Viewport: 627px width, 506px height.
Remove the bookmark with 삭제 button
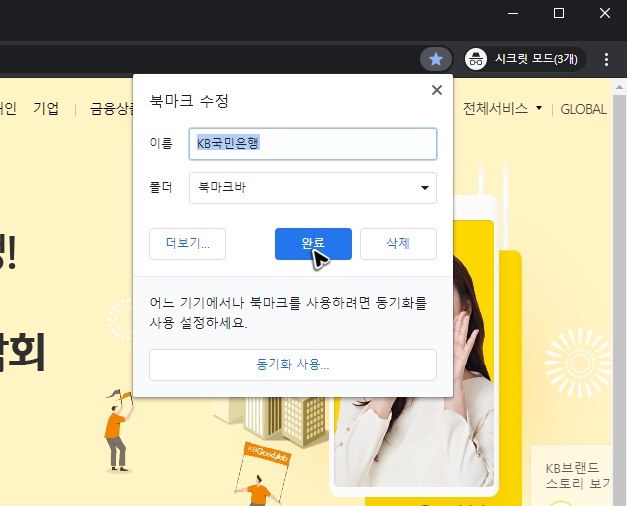[x=398, y=244]
